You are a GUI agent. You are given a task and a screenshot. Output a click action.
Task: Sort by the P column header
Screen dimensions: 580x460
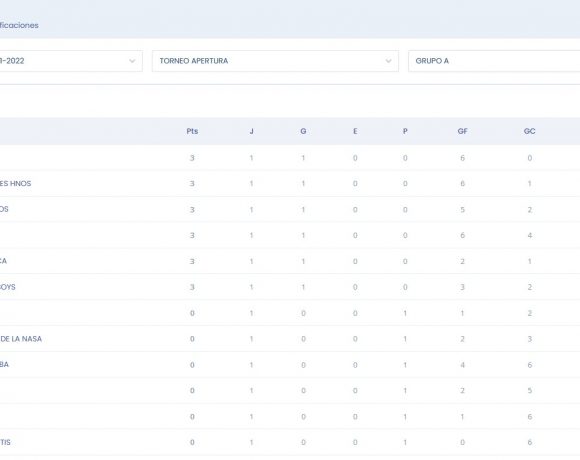coord(405,131)
